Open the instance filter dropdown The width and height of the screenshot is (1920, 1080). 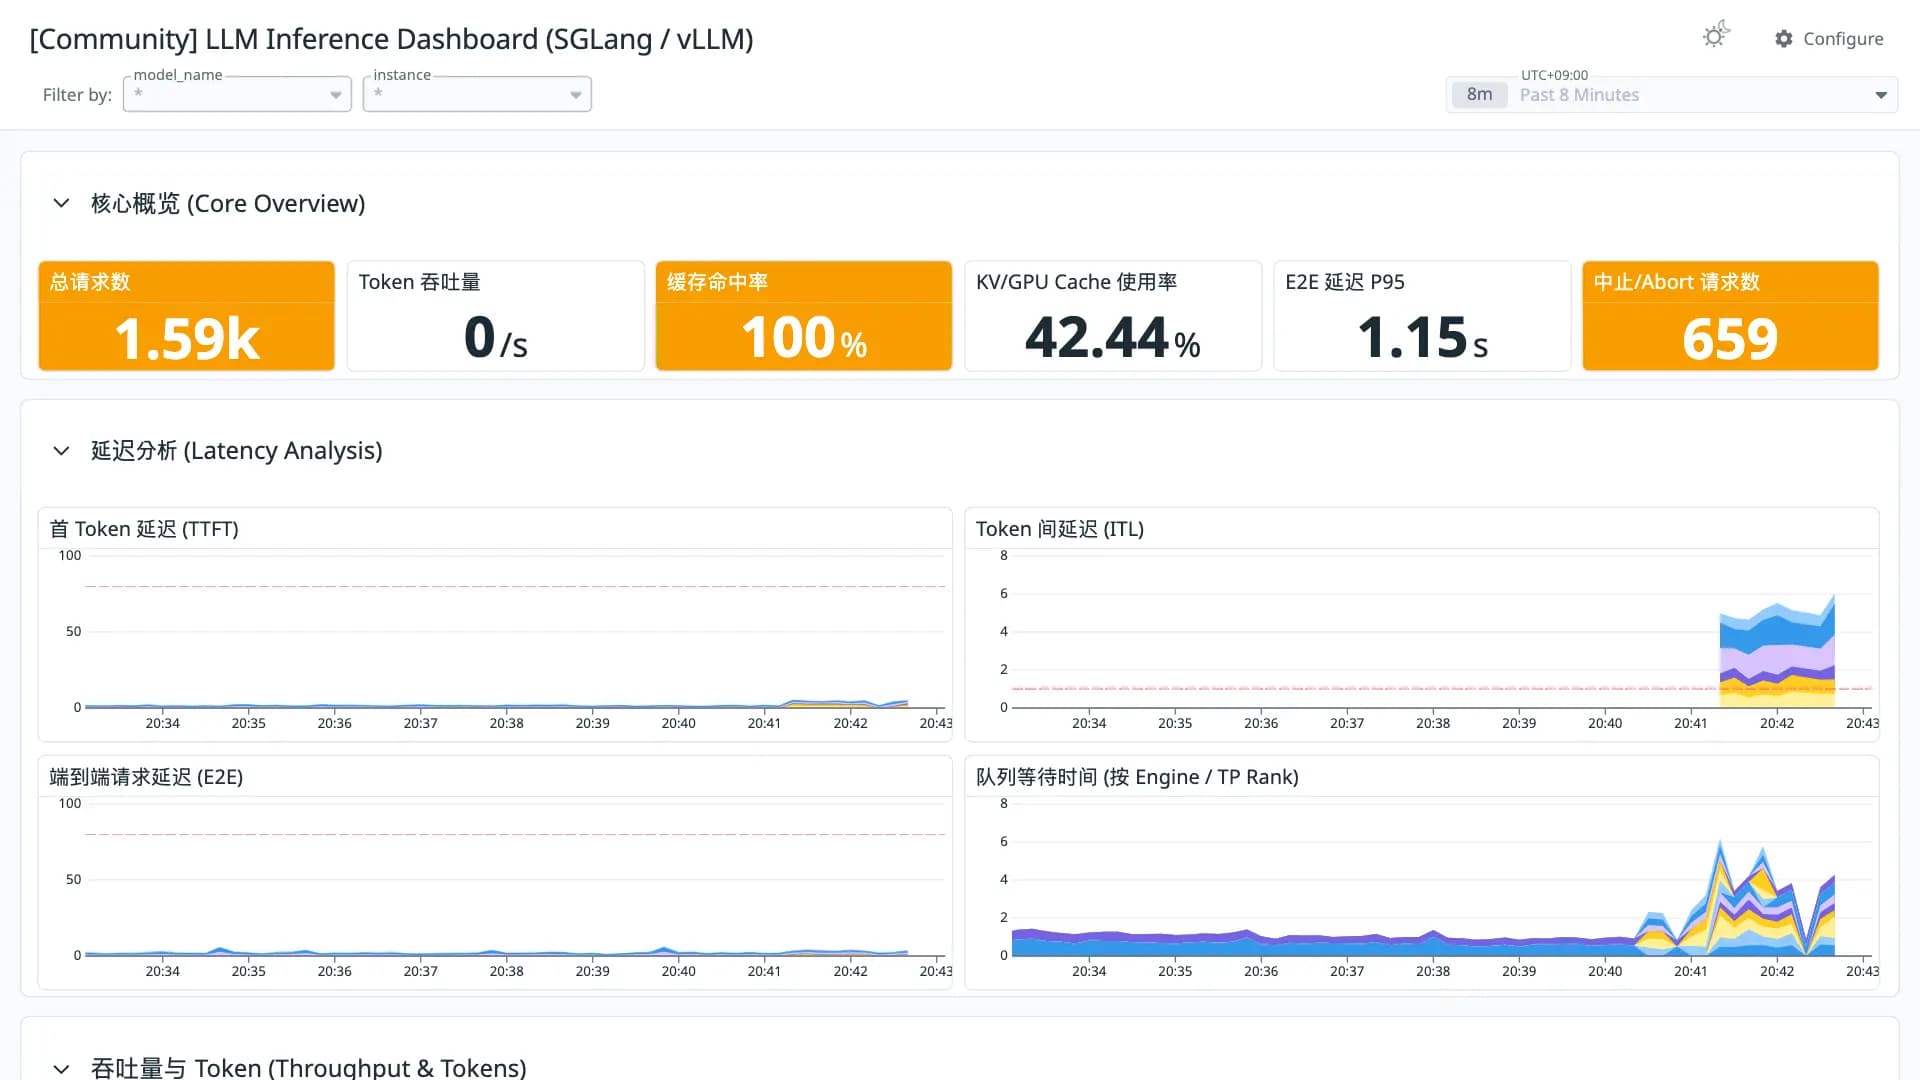(x=477, y=94)
